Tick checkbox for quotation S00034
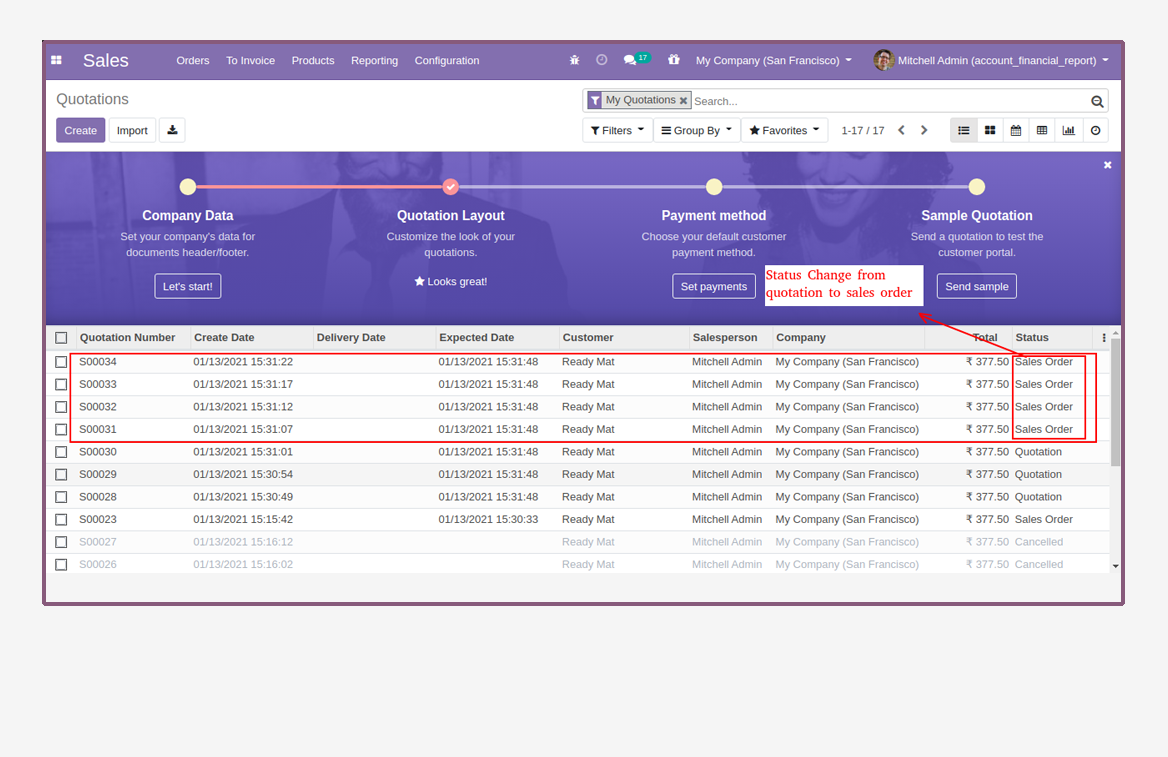1168x757 pixels. point(61,362)
